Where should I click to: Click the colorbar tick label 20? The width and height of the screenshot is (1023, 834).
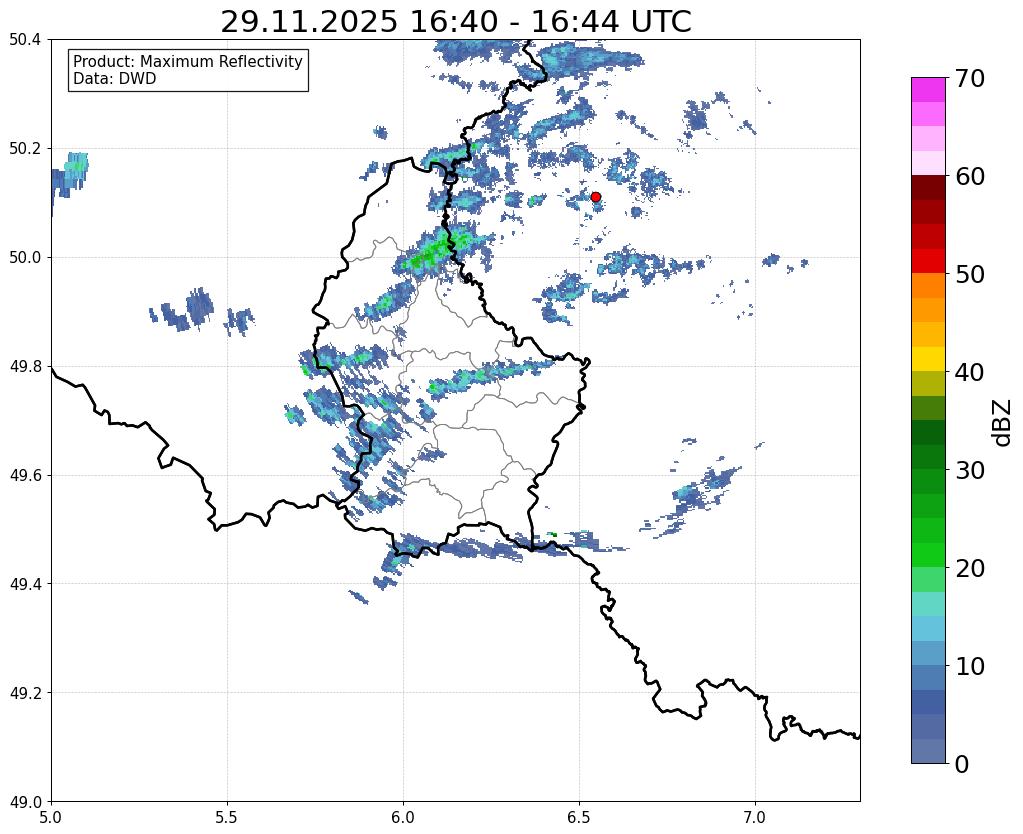coord(970,568)
